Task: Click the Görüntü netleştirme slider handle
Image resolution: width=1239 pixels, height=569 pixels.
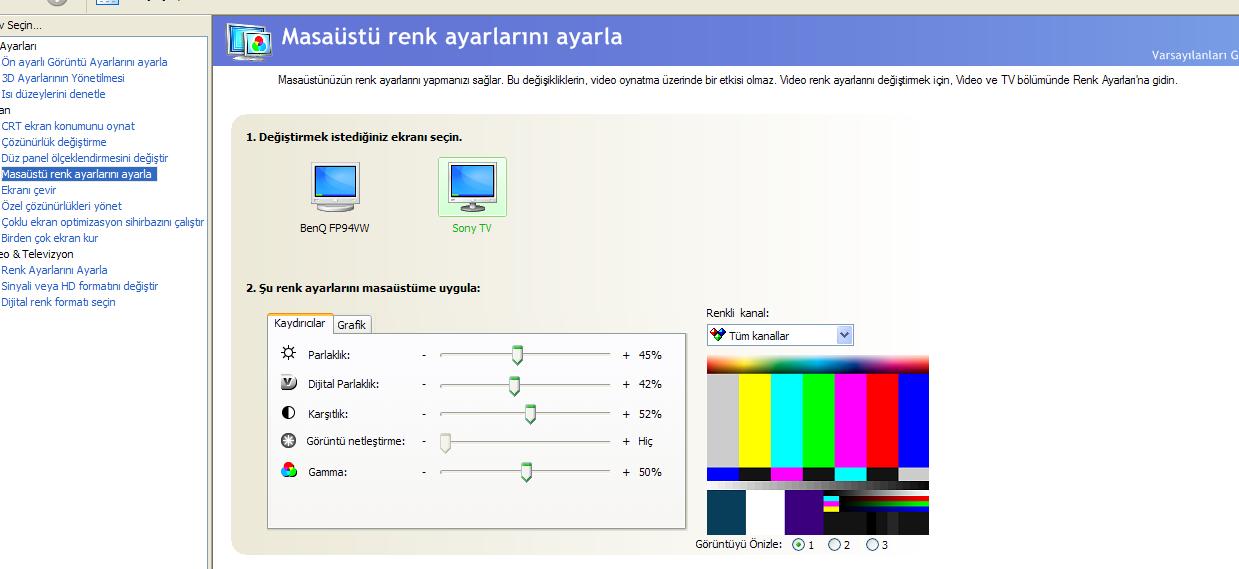Action: [445, 442]
